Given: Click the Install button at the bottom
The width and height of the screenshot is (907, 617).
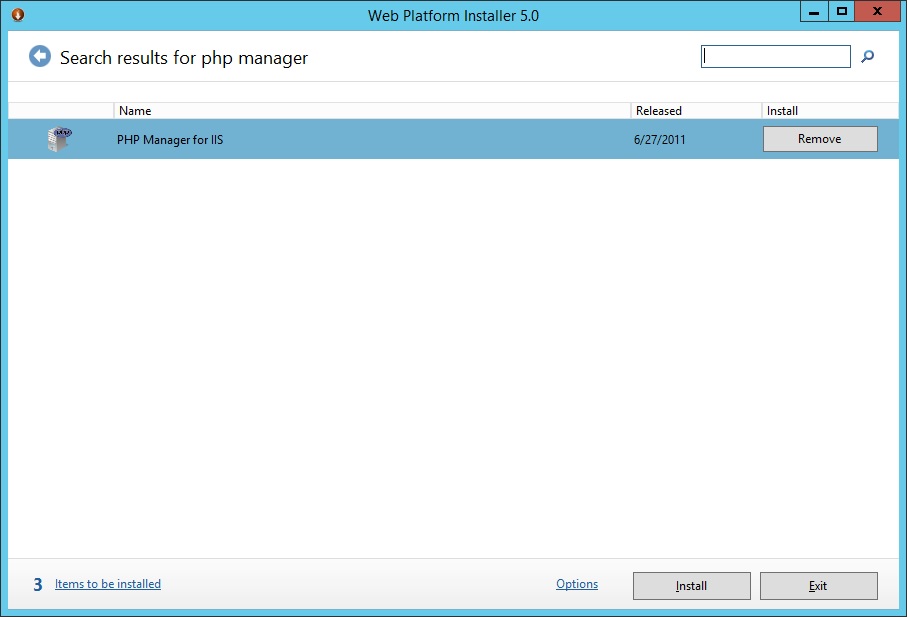Looking at the screenshot, I should pos(692,586).
